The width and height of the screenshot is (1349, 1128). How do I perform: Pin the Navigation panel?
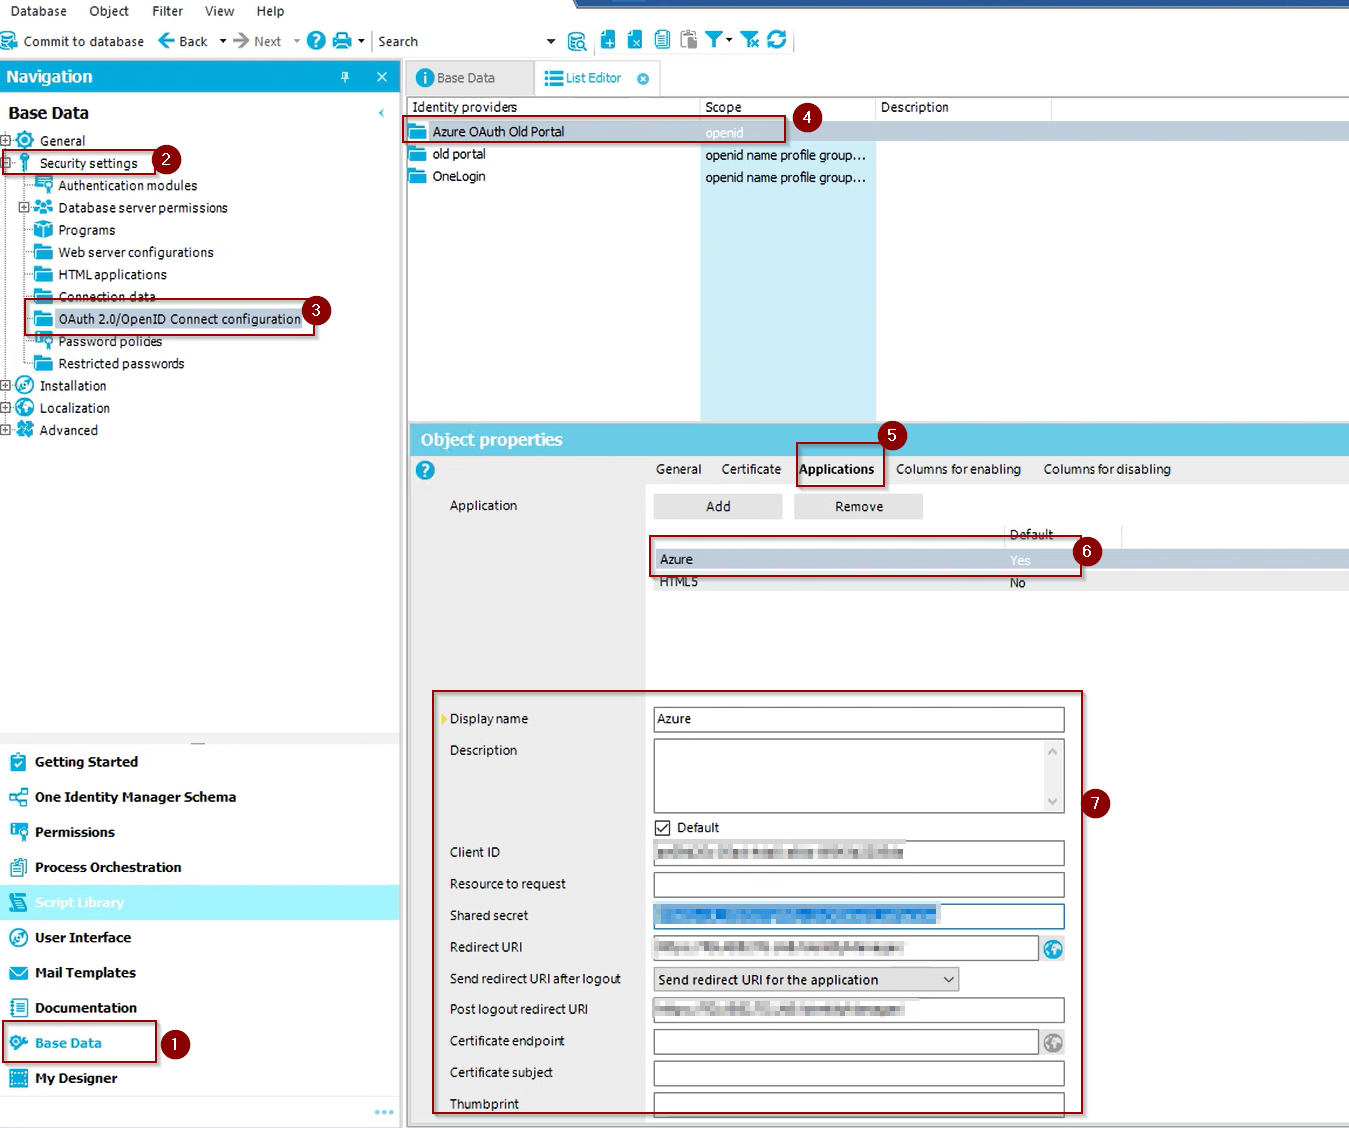[x=345, y=77]
